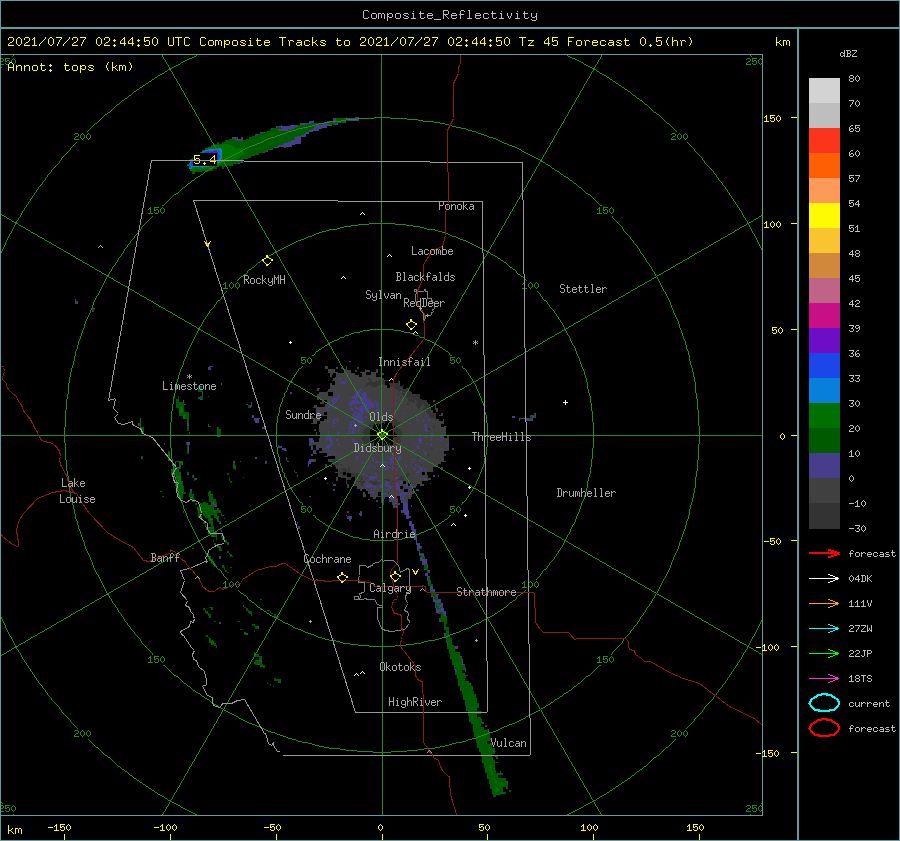
Task: Click the ThreeHills label
Action: coord(501,437)
